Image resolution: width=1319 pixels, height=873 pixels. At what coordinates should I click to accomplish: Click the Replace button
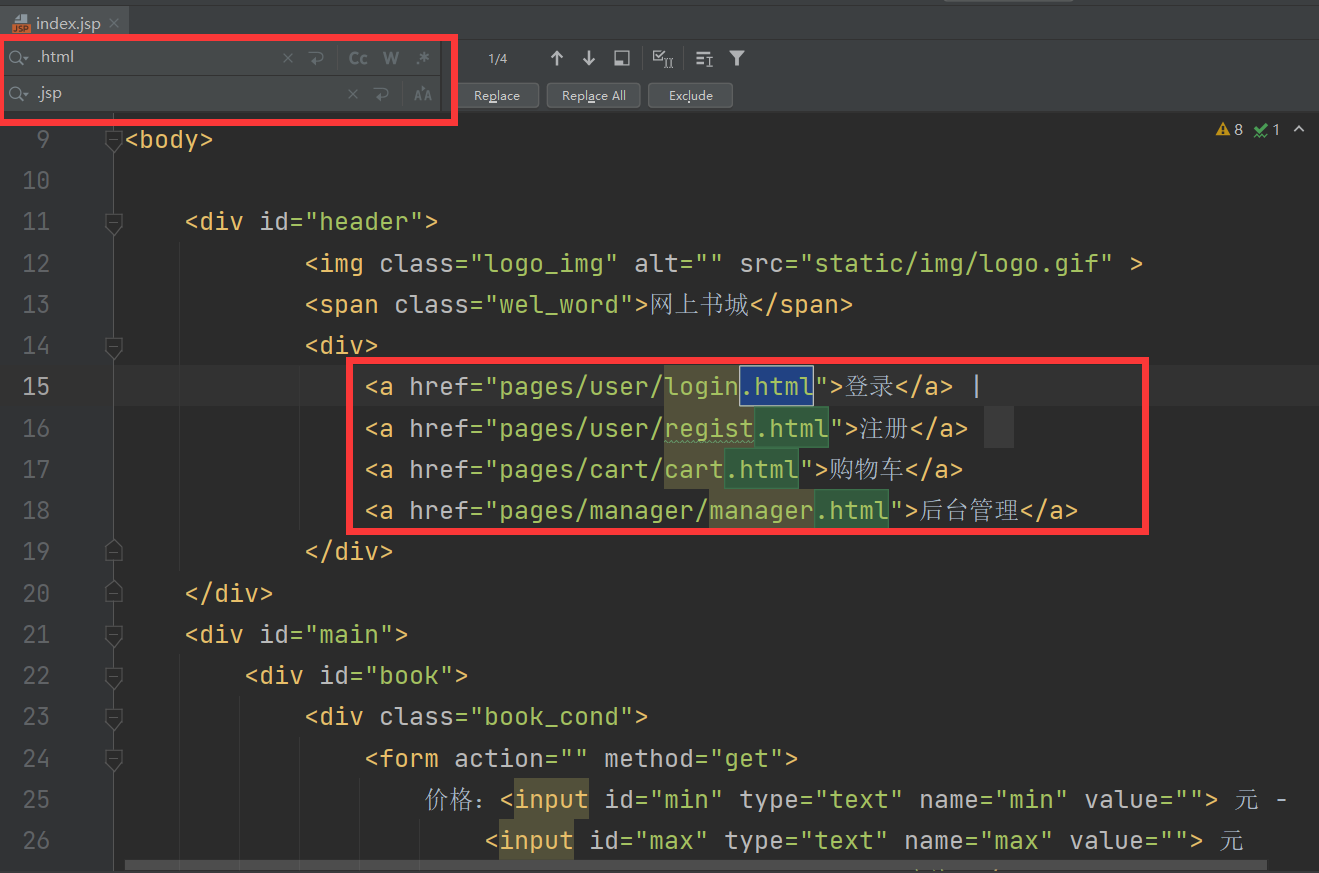pyautogui.click(x=497, y=96)
